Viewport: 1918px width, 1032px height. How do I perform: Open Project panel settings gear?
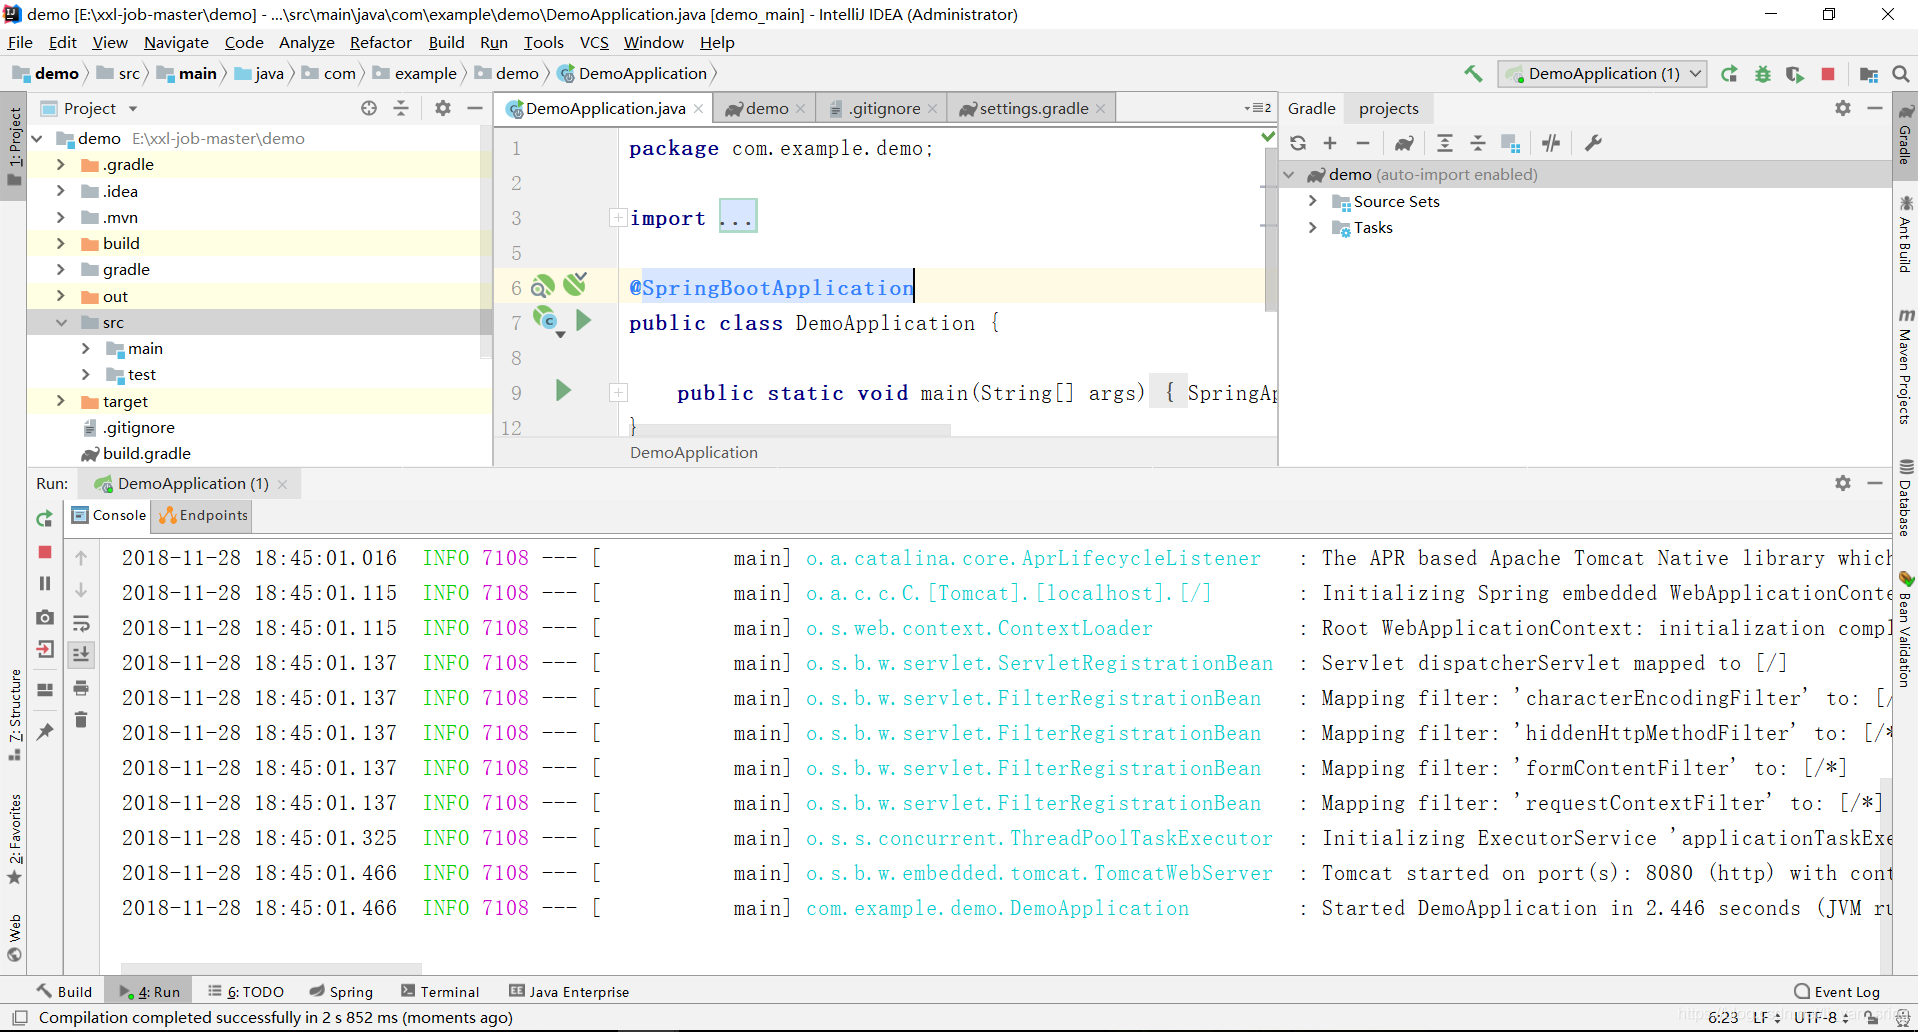coord(443,108)
